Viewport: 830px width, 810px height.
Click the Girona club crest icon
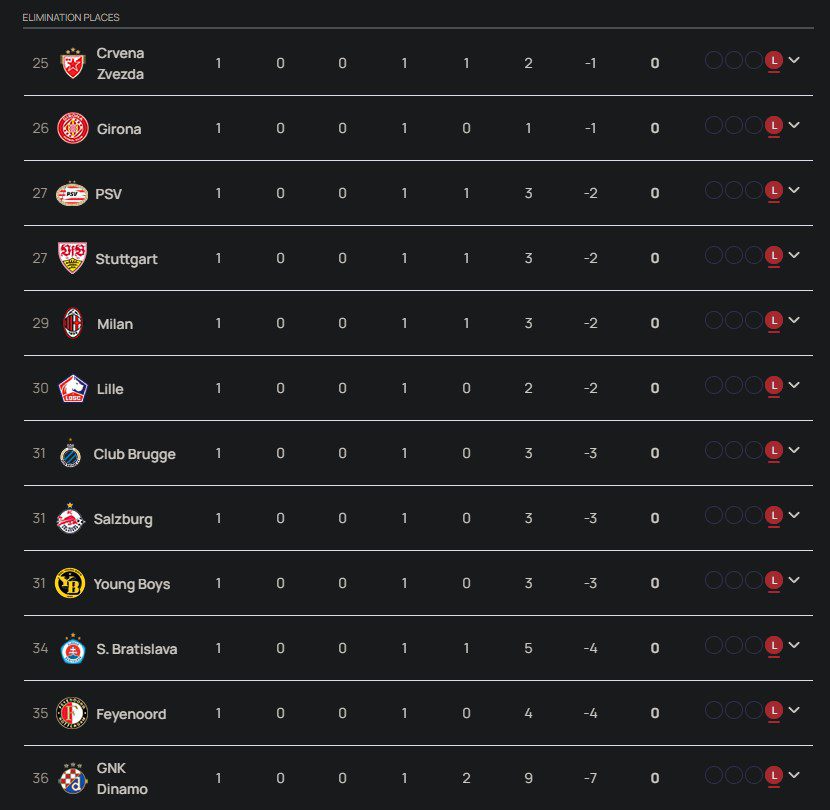click(72, 129)
